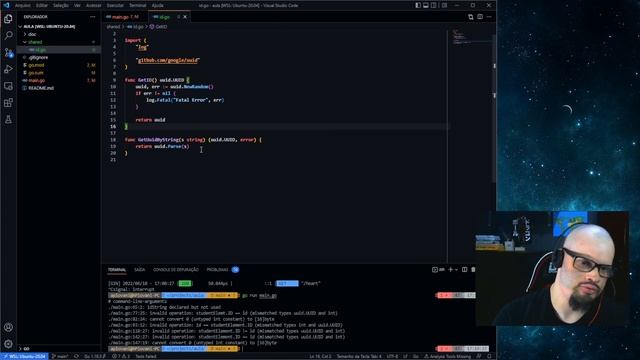The width and height of the screenshot is (640, 360).
Task: Open the Remote Explorer view
Action: coord(8,86)
